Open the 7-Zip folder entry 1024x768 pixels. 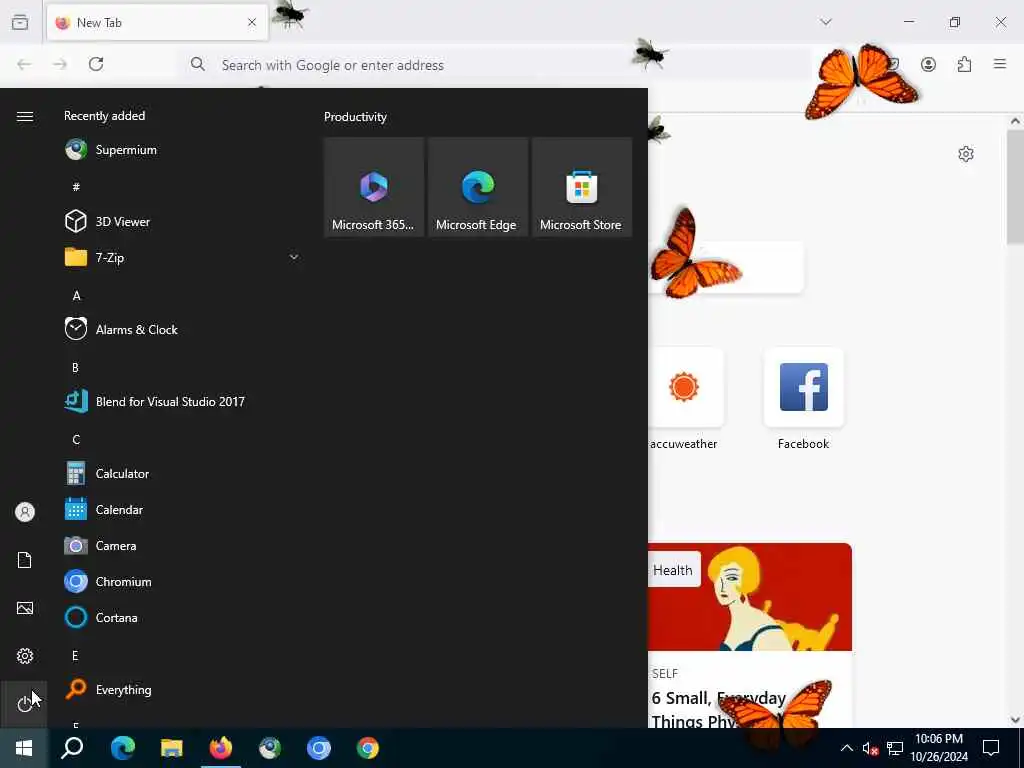[x=182, y=257]
